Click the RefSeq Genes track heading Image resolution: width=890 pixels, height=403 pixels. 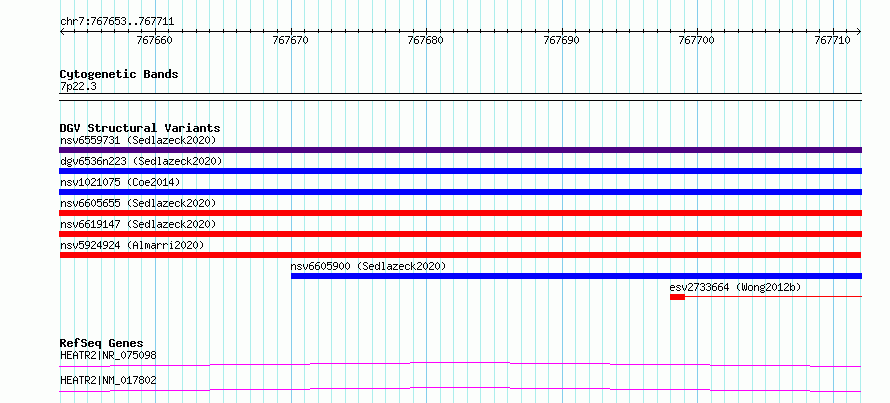click(x=101, y=343)
